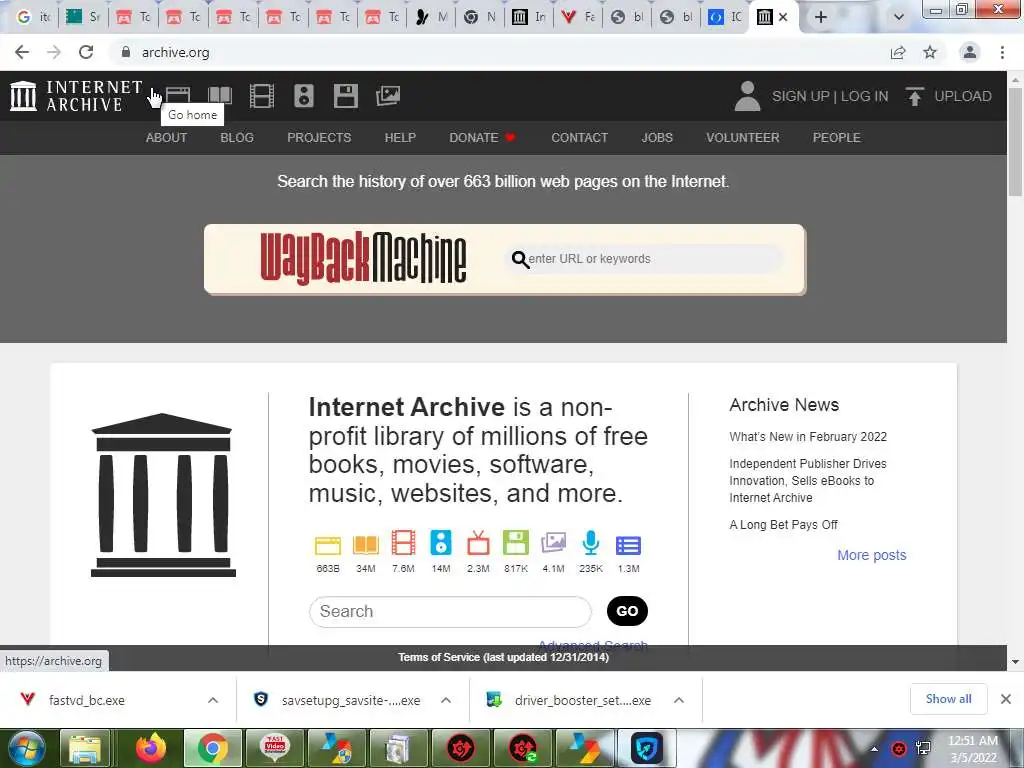Image resolution: width=1024 pixels, height=768 pixels.
Task: Reload the page with browser refresh
Action: 86,52
